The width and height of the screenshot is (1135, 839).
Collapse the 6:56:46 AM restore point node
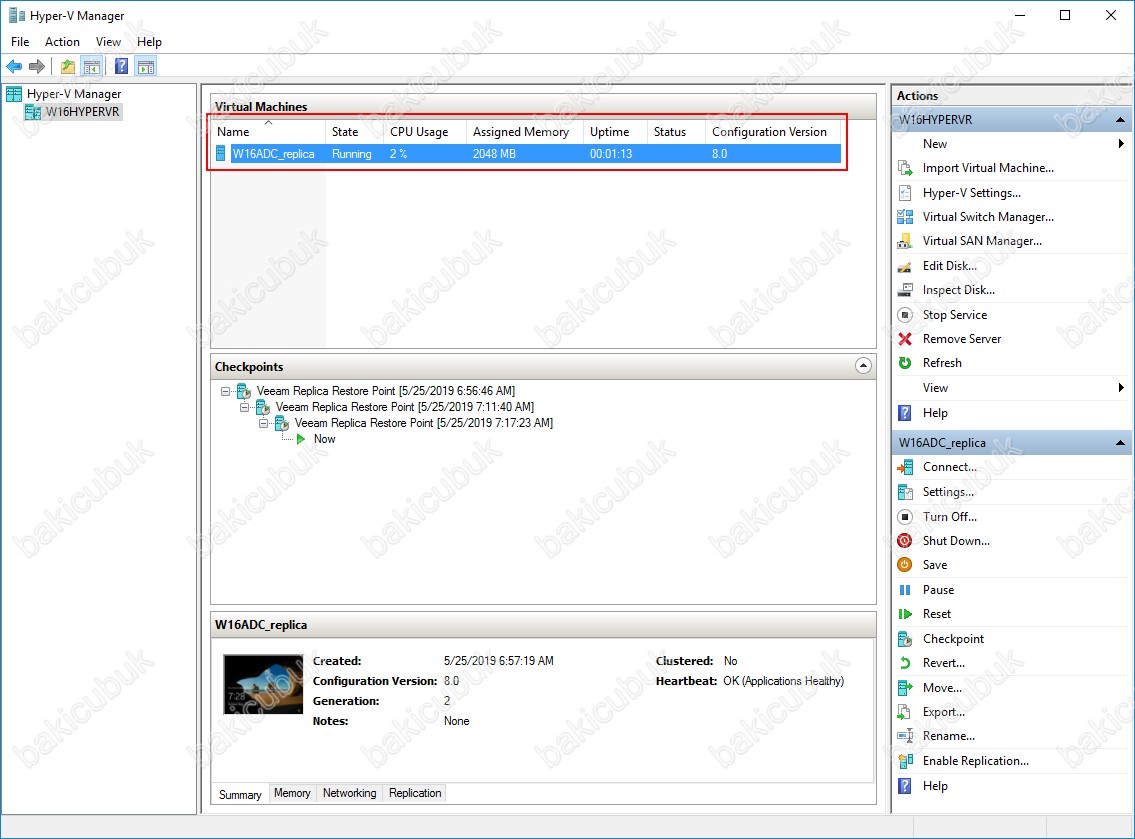click(x=225, y=391)
